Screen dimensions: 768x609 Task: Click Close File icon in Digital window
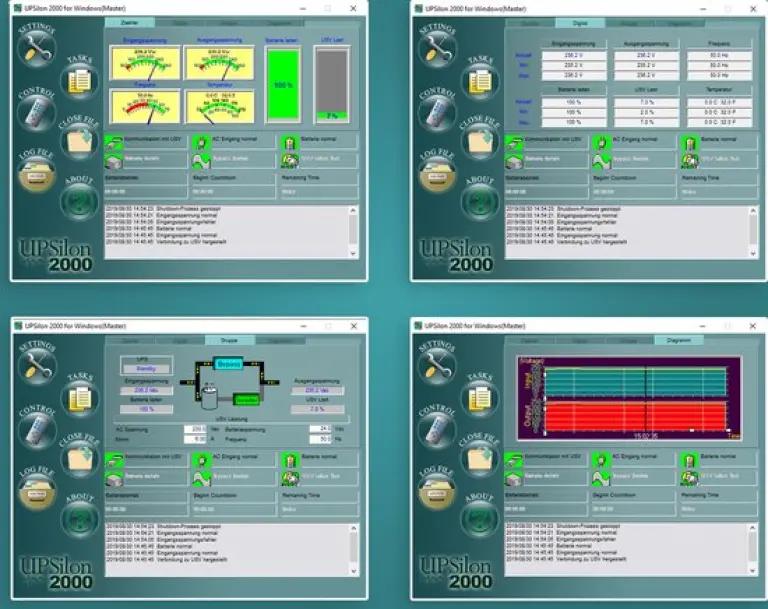pos(480,142)
